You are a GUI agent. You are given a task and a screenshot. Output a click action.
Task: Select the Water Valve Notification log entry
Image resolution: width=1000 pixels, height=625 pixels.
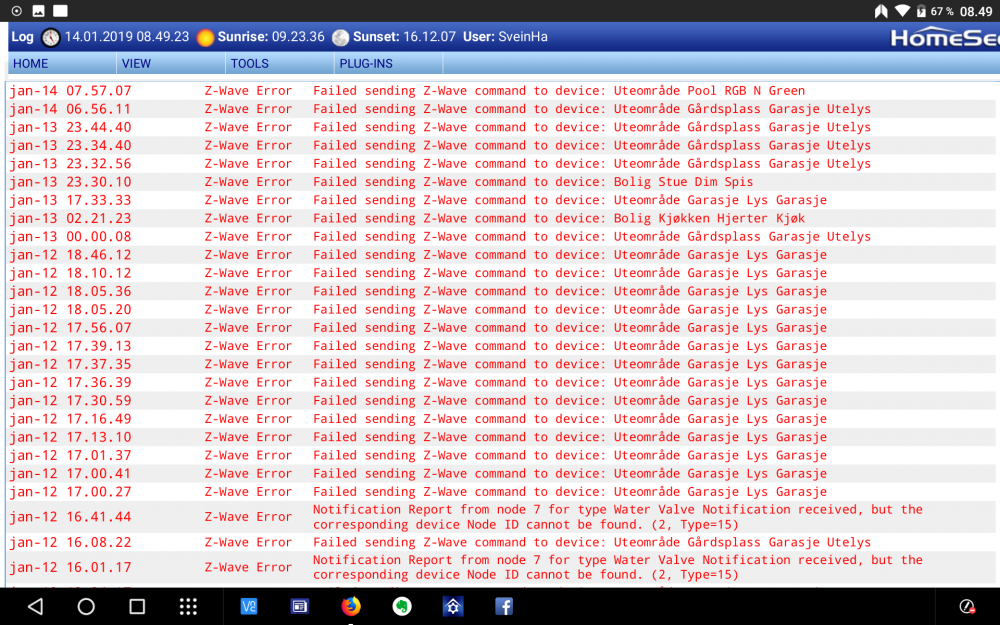tap(620, 516)
